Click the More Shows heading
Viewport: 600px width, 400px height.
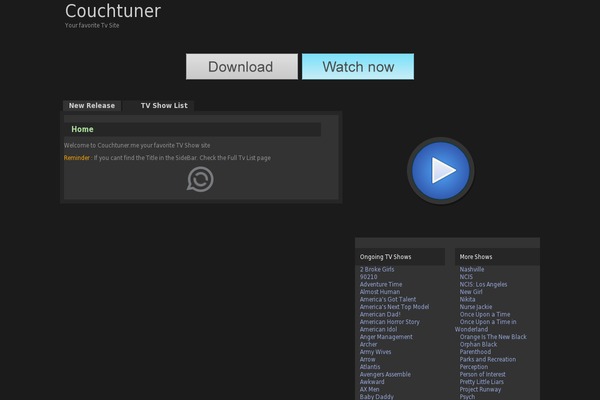[476, 257]
